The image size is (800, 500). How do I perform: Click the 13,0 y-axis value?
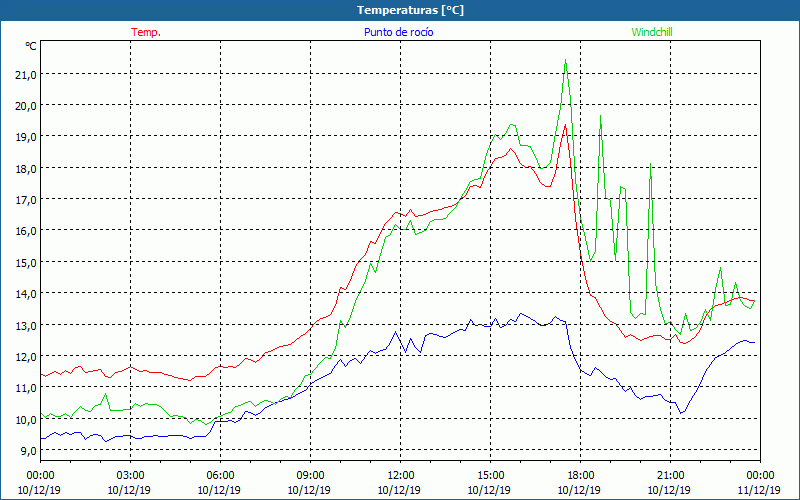click(26, 326)
